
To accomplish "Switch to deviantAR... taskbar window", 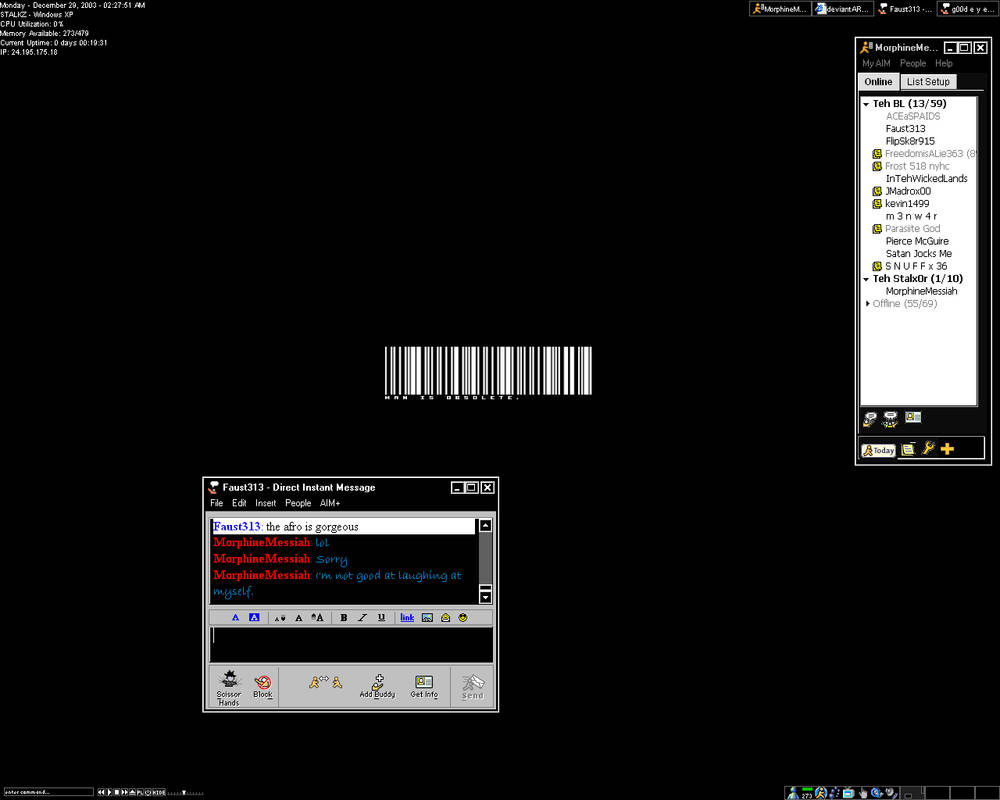I will click(x=842, y=9).
